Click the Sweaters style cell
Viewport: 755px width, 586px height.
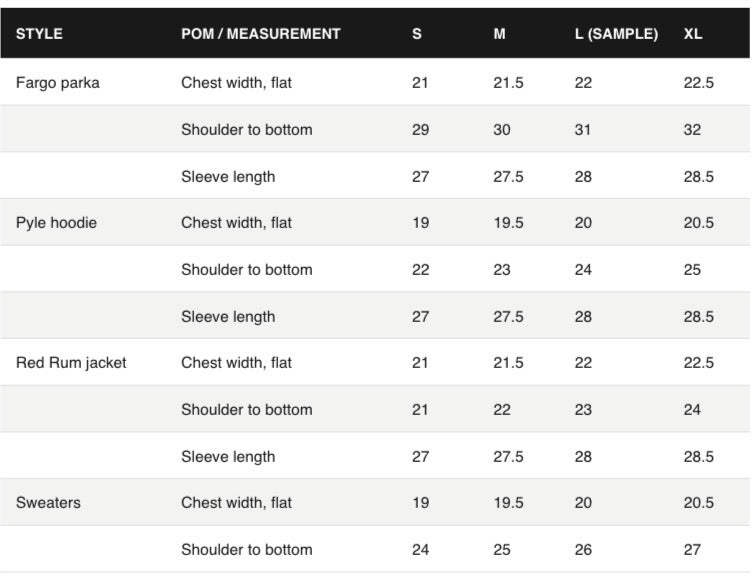point(48,503)
